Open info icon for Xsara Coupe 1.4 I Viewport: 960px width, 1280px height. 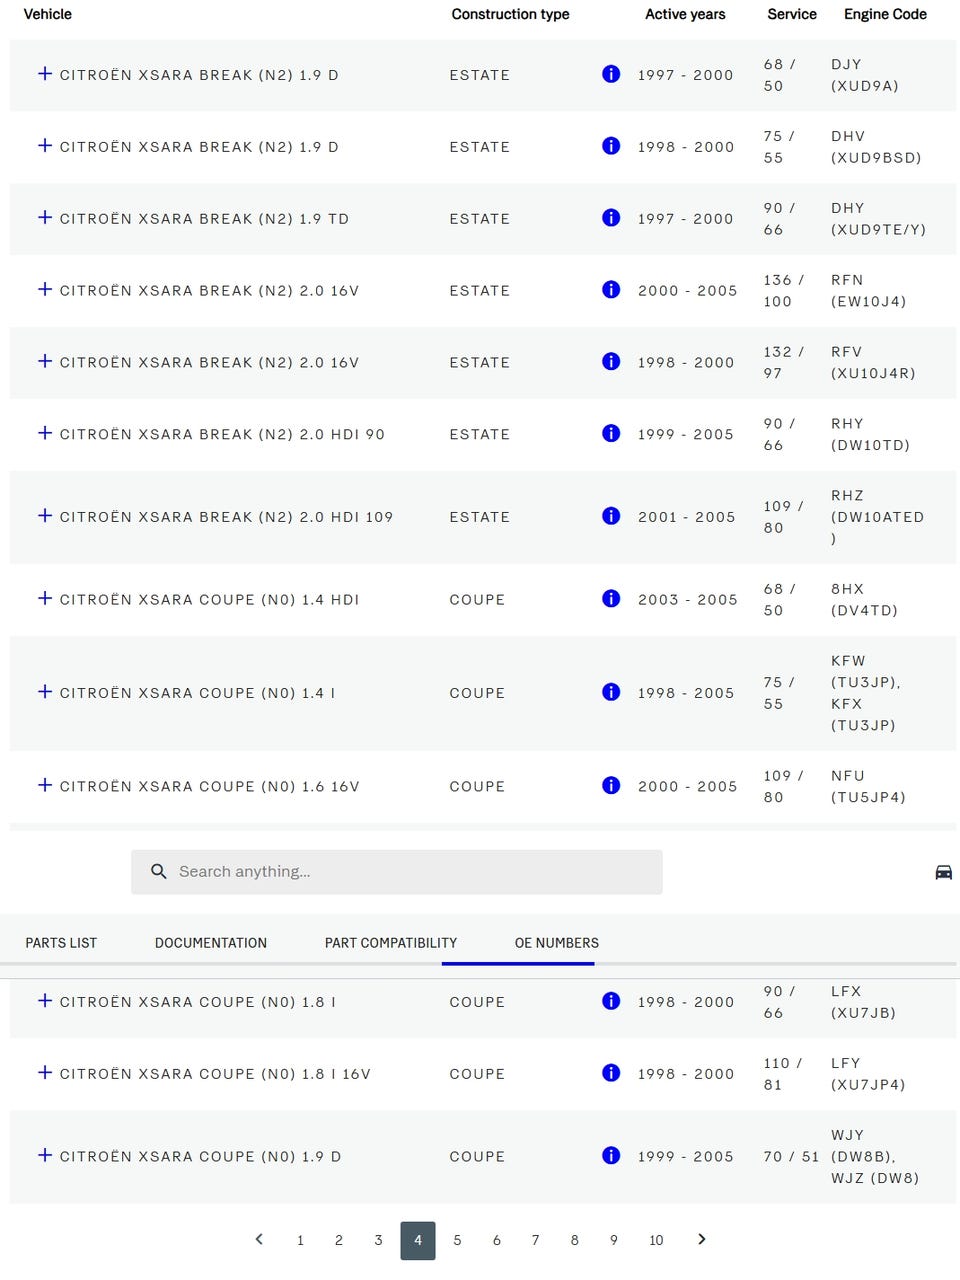(x=611, y=692)
